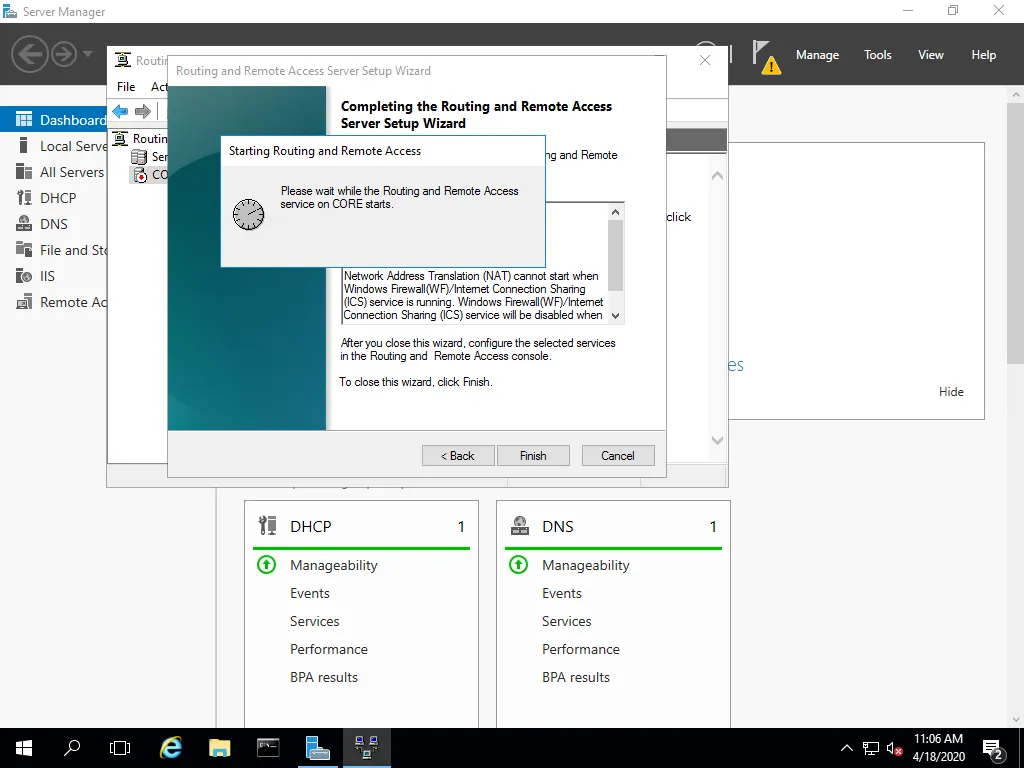Select the Server Status node icon
Screen dimensions: 1024x768
[x=138, y=157]
